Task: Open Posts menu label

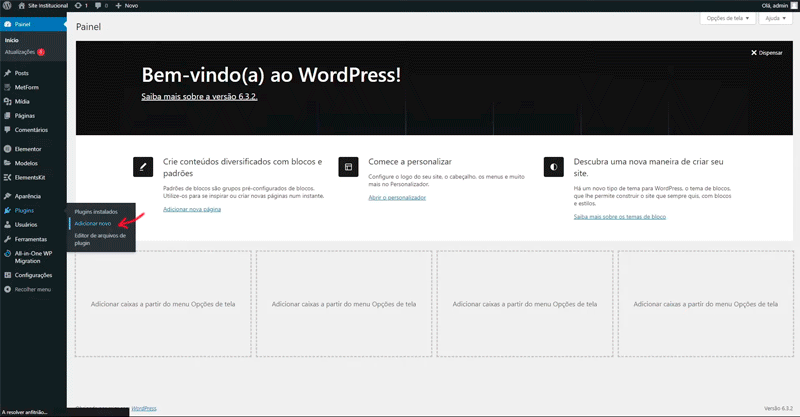Action: point(21,73)
